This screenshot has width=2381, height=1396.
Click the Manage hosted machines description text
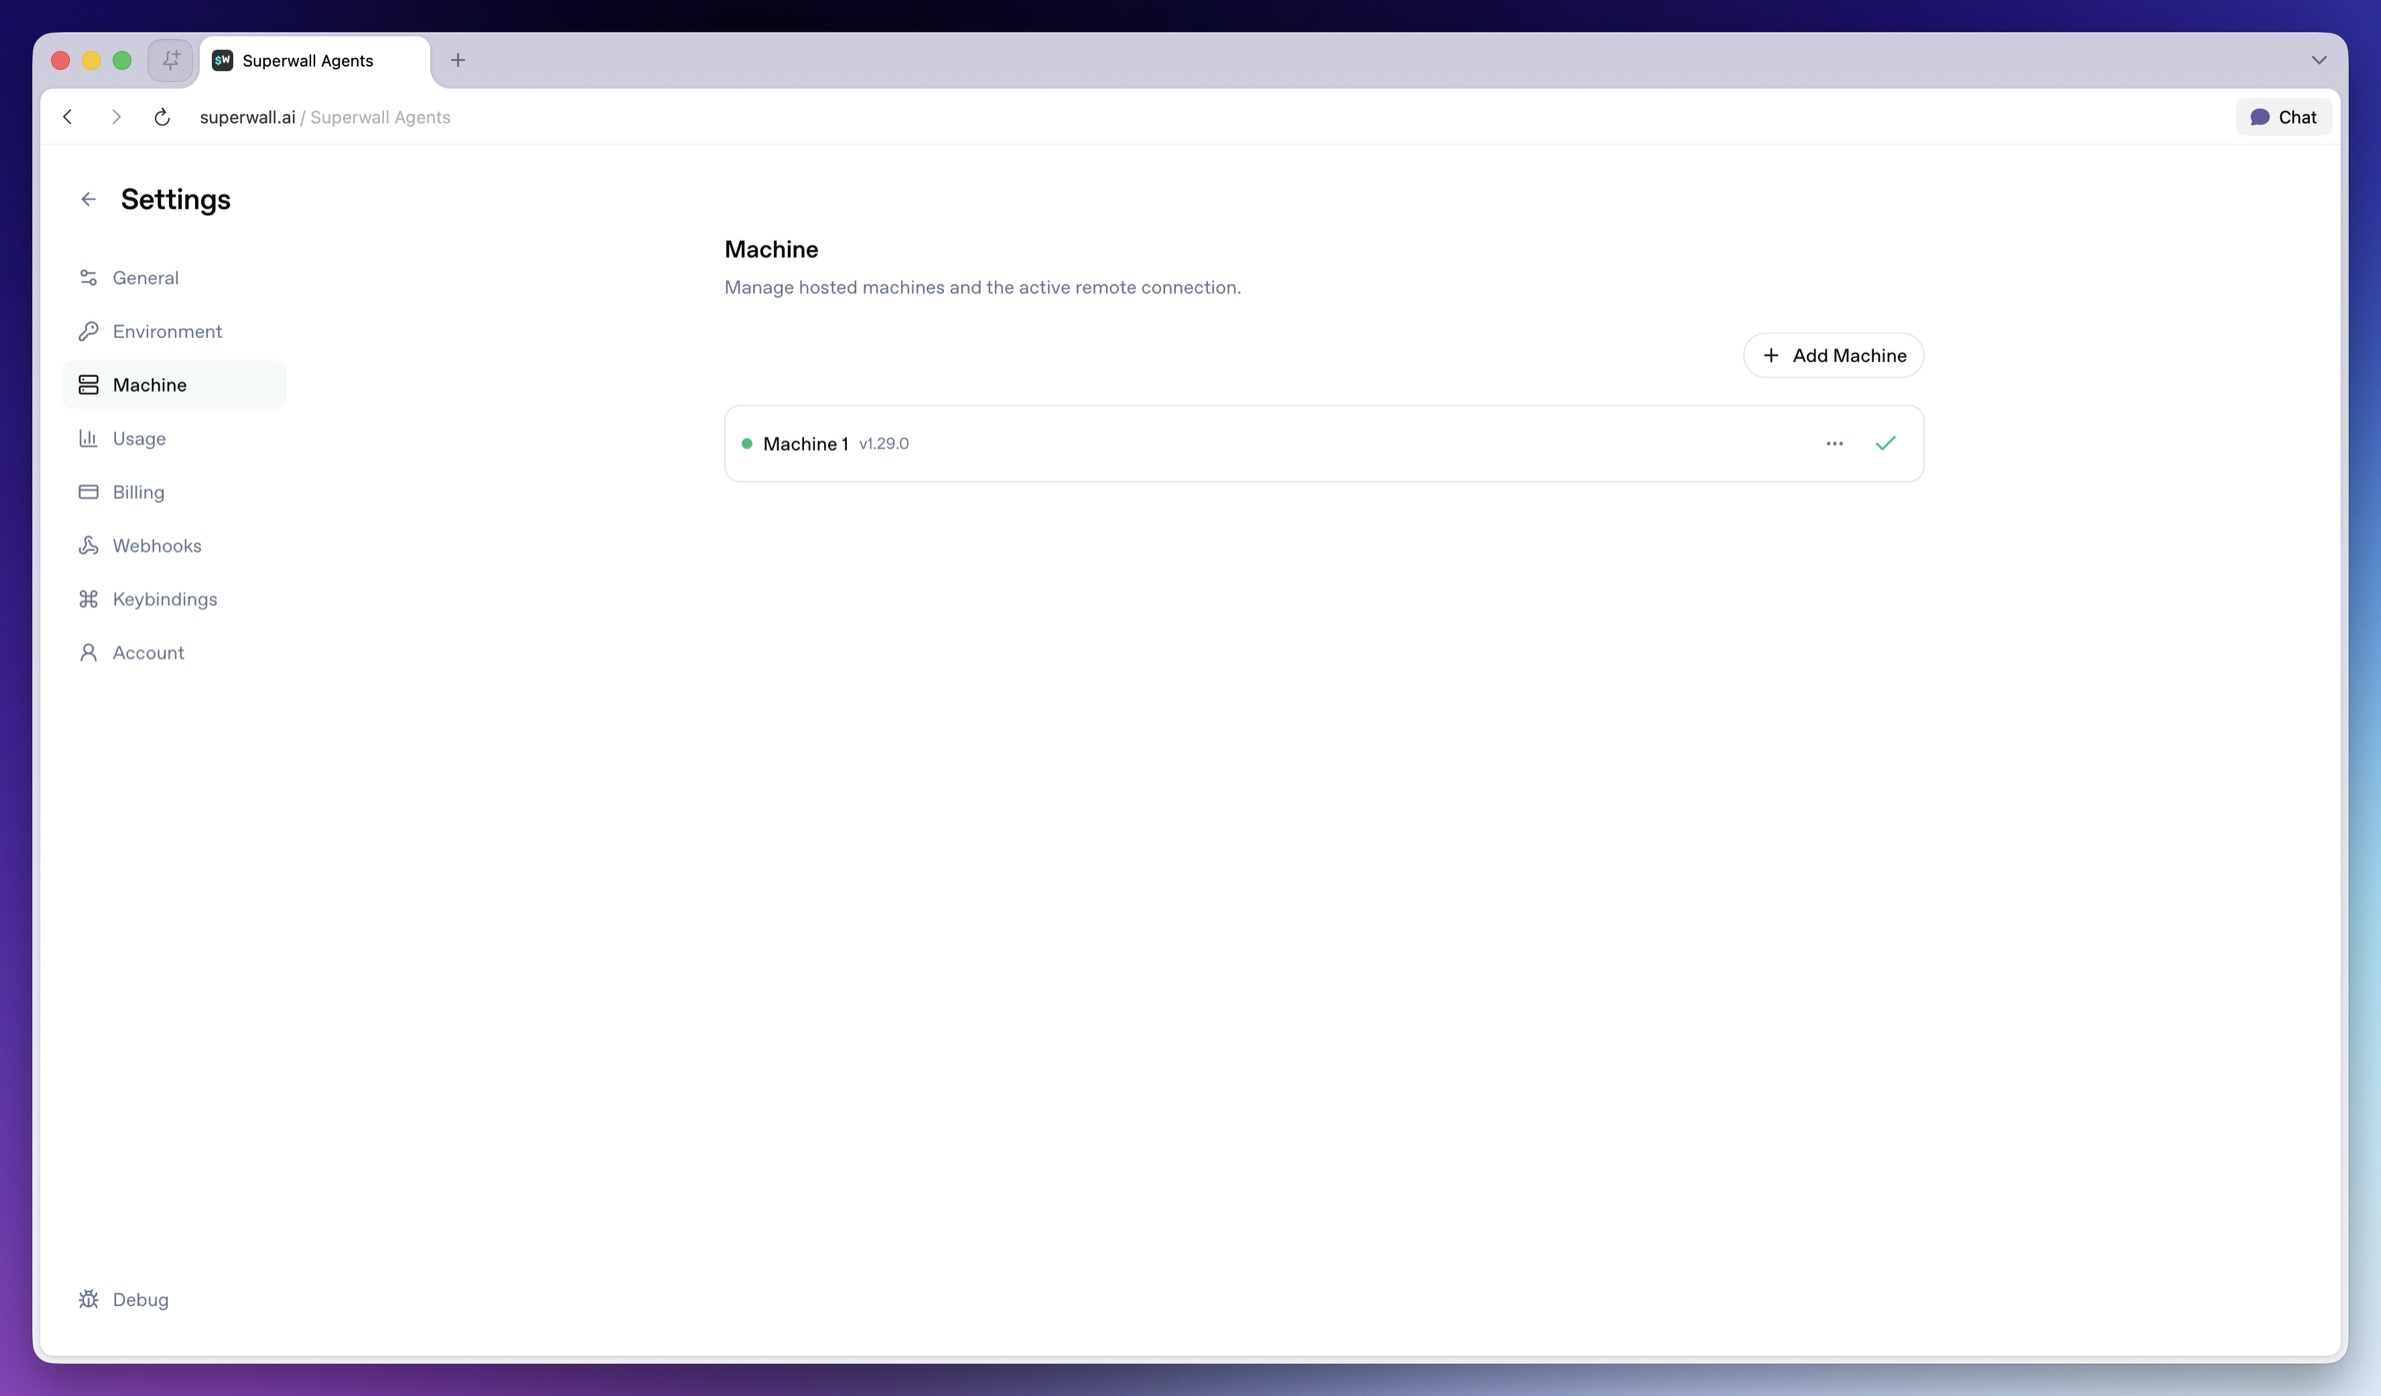[982, 288]
